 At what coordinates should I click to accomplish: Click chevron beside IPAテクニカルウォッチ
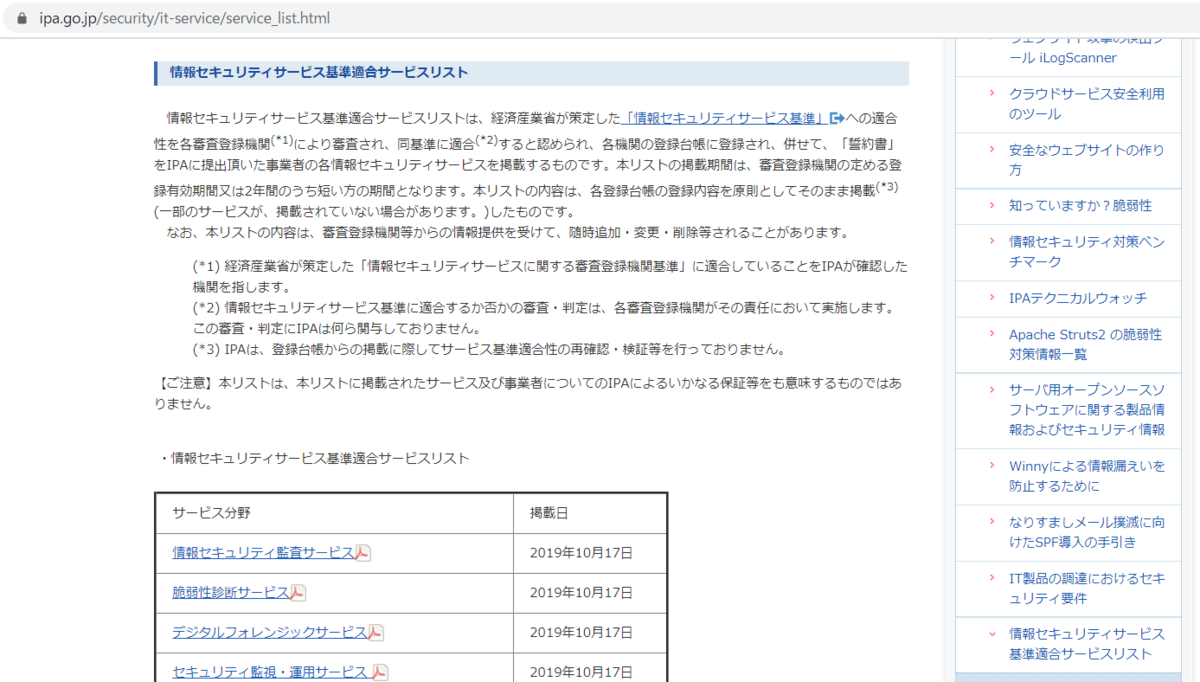[x=991, y=298]
